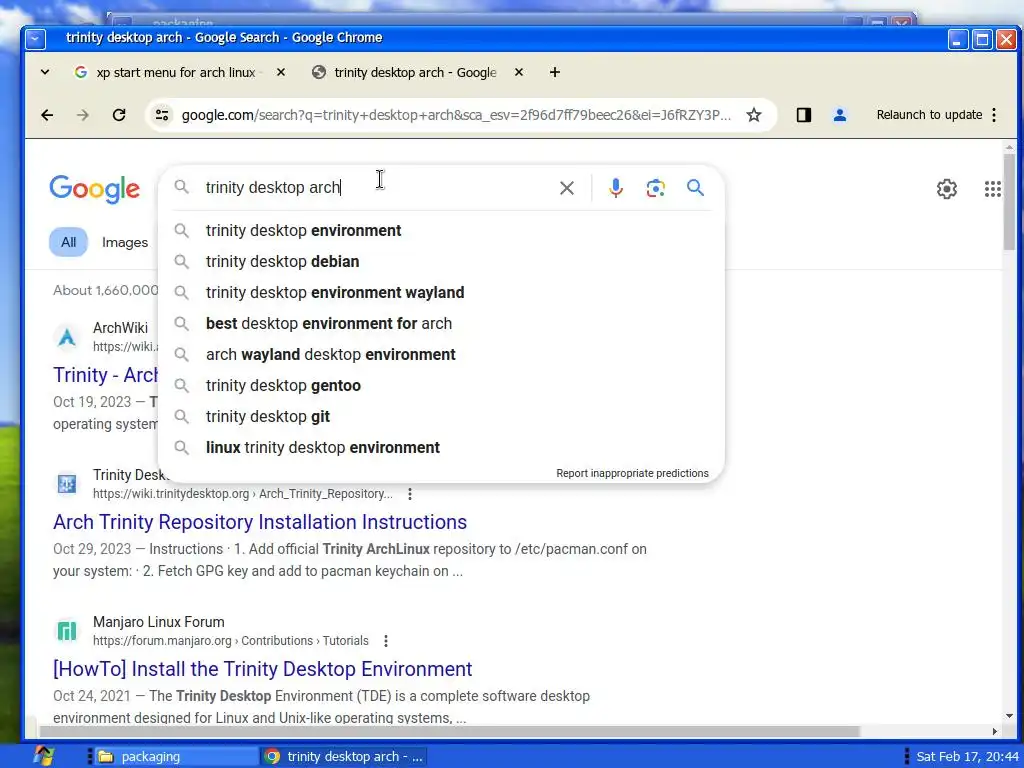Open '[HowTo] Install the Trinity Desktop Environment'
Image resolution: width=1024 pixels, height=768 pixels.
coord(263,669)
